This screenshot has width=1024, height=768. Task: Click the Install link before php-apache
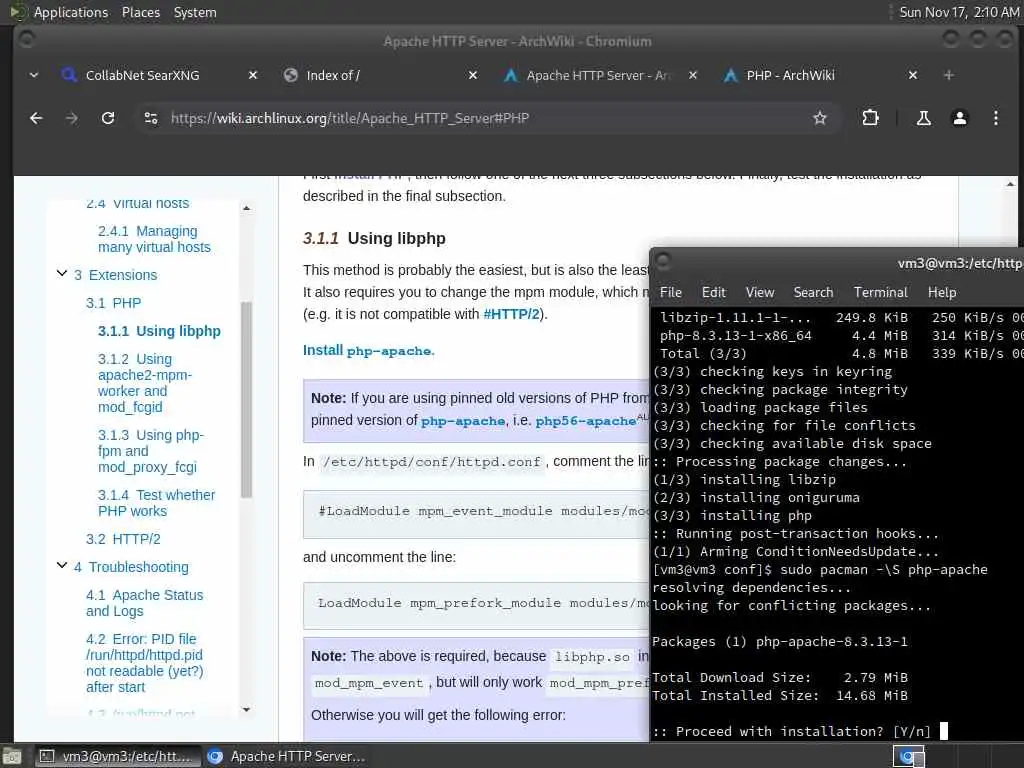coord(323,350)
